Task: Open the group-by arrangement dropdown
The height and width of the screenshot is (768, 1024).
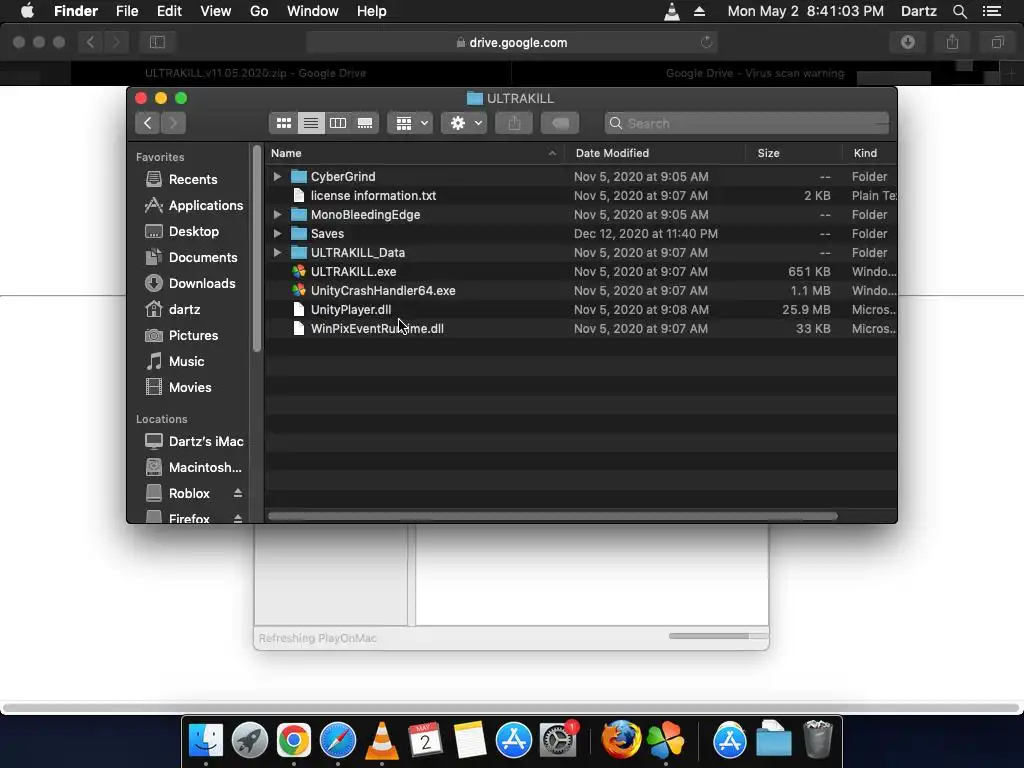Action: (x=410, y=123)
